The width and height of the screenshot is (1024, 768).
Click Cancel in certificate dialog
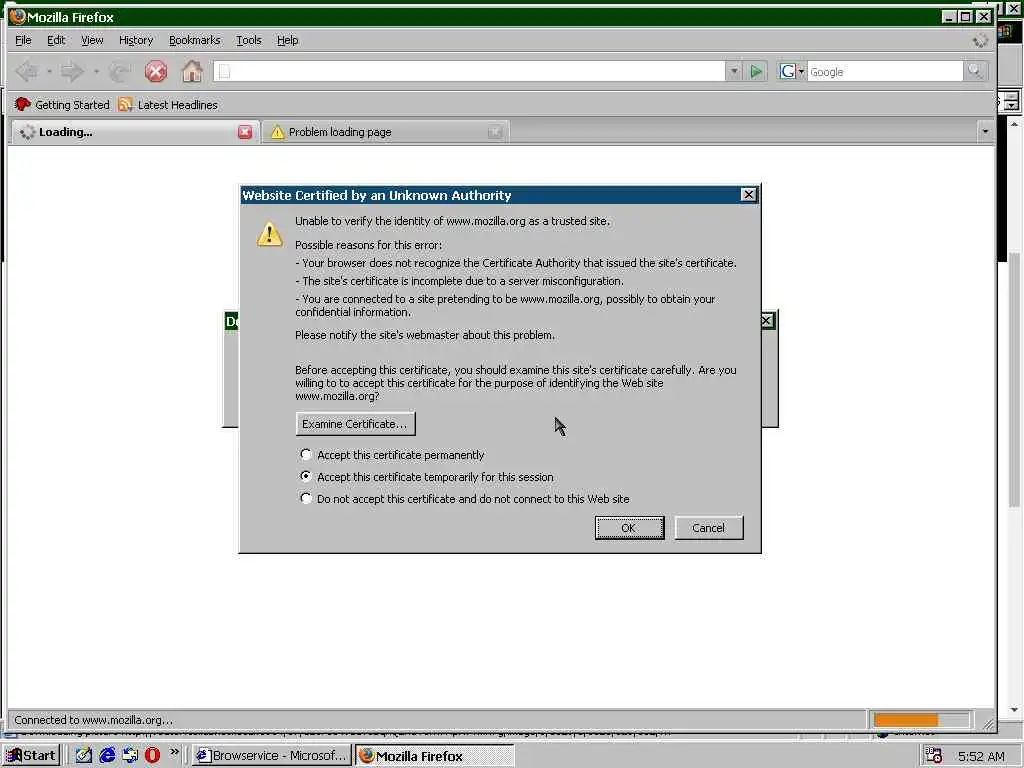[709, 528]
